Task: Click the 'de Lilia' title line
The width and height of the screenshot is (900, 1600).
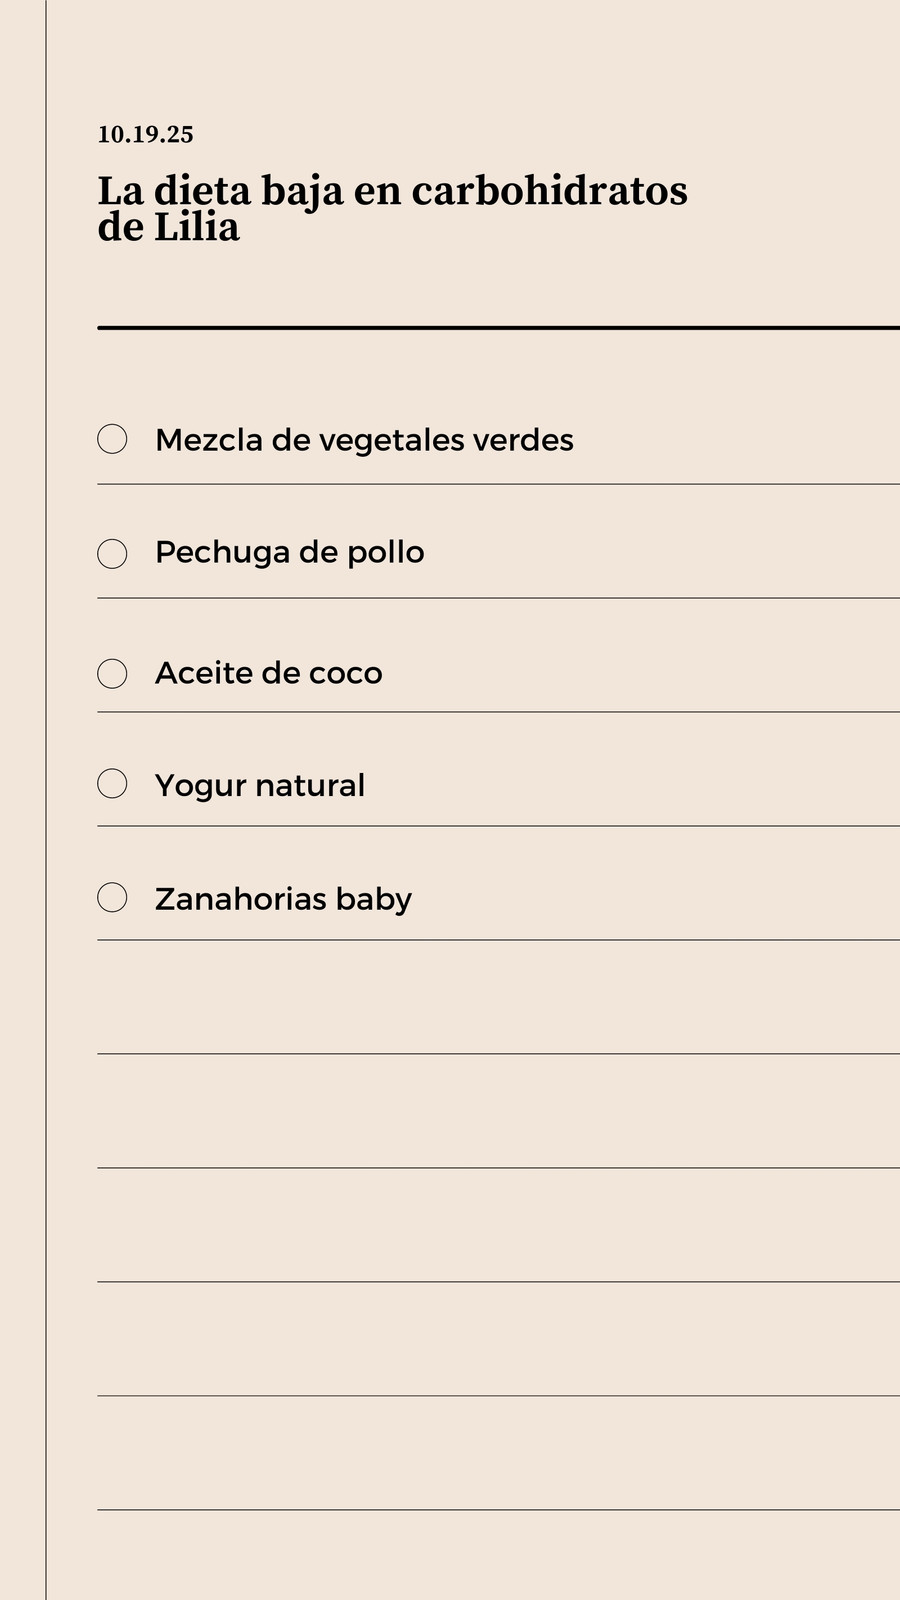Action: click(x=168, y=228)
